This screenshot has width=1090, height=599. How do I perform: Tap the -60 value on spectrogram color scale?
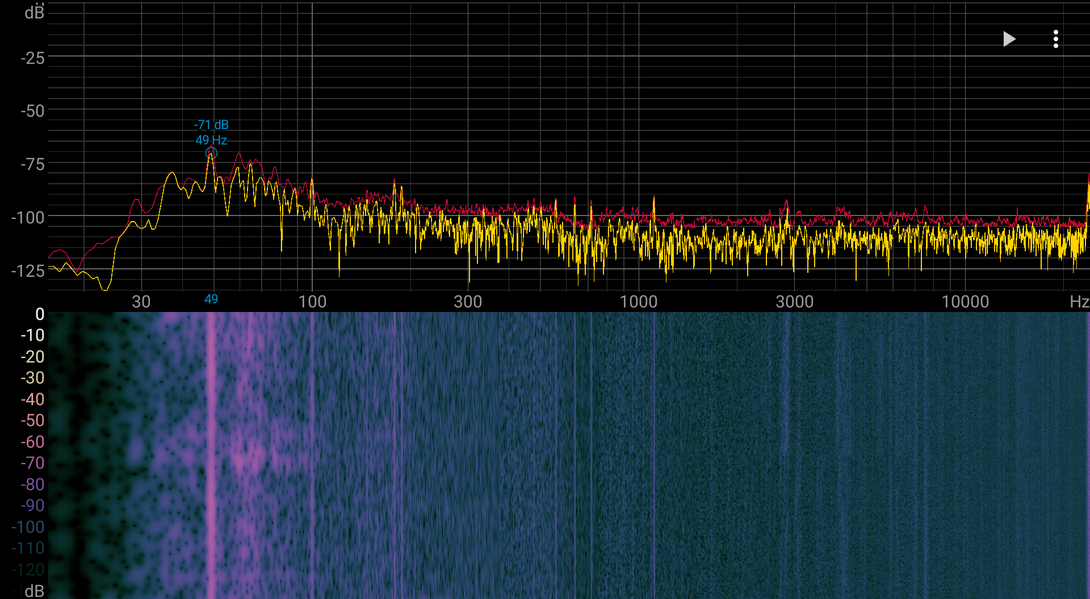tap(33, 442)
